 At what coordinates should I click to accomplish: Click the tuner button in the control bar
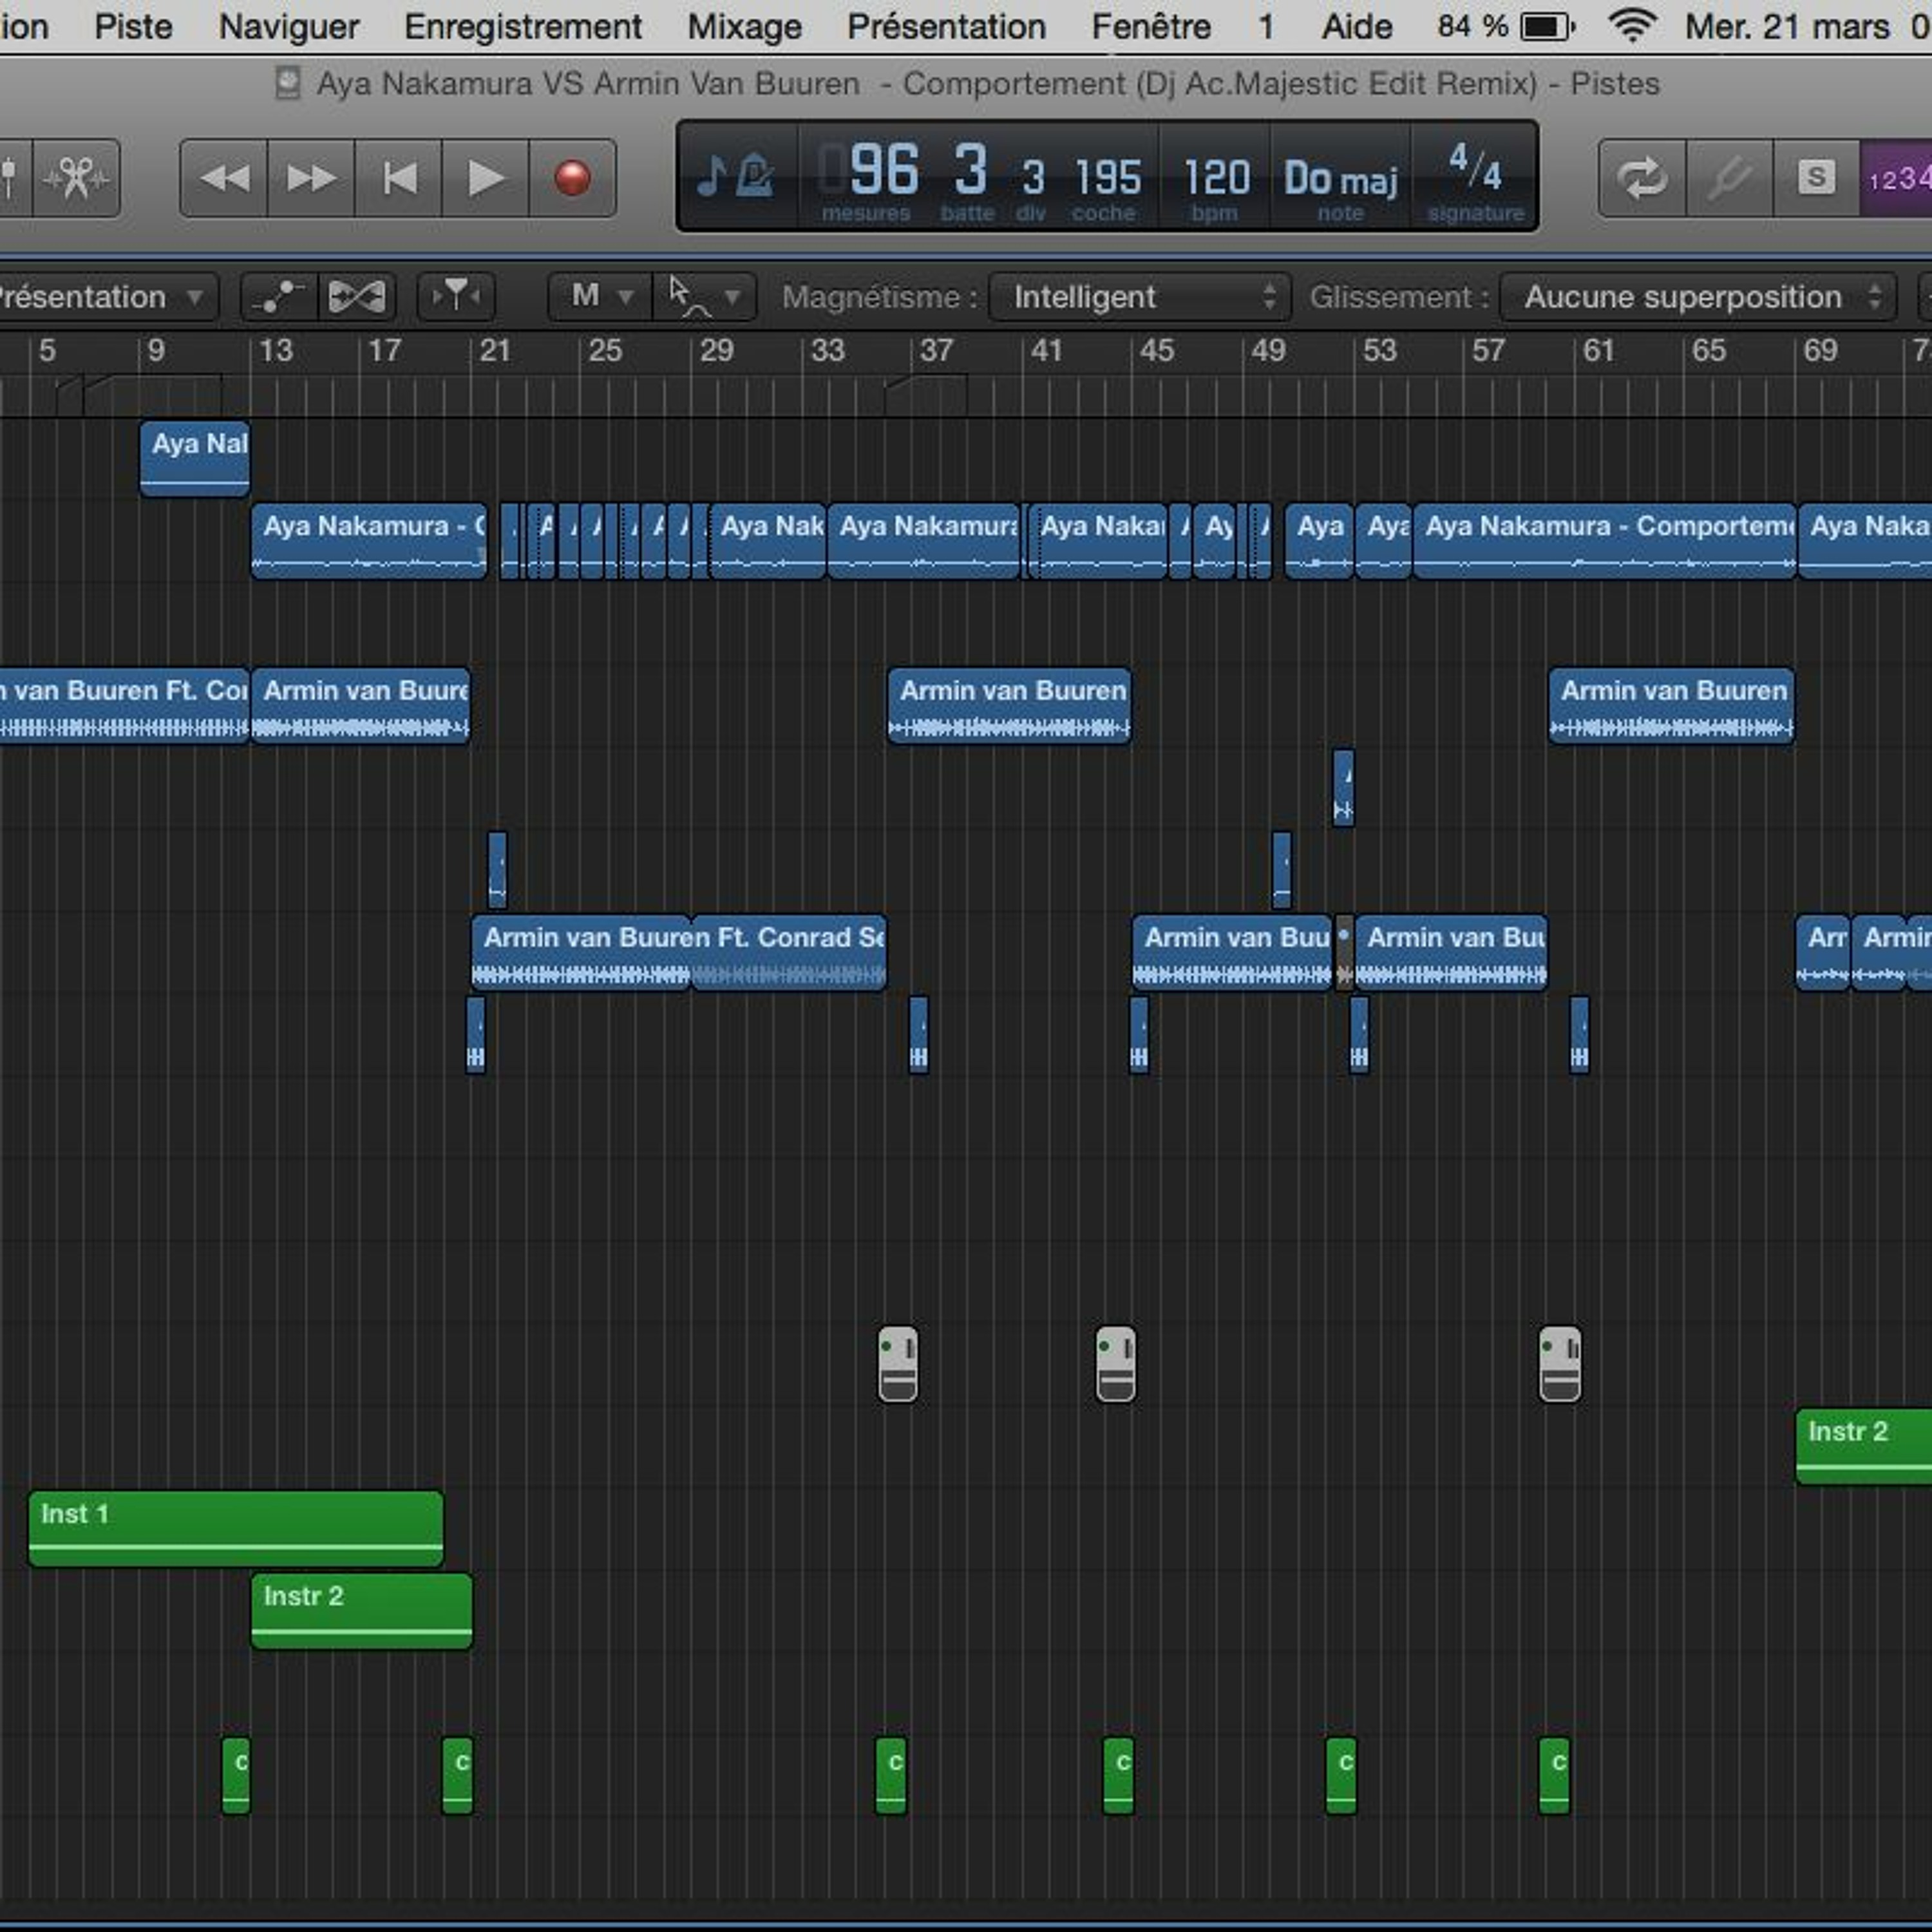pyautogui.click(x=1729, y=179)
